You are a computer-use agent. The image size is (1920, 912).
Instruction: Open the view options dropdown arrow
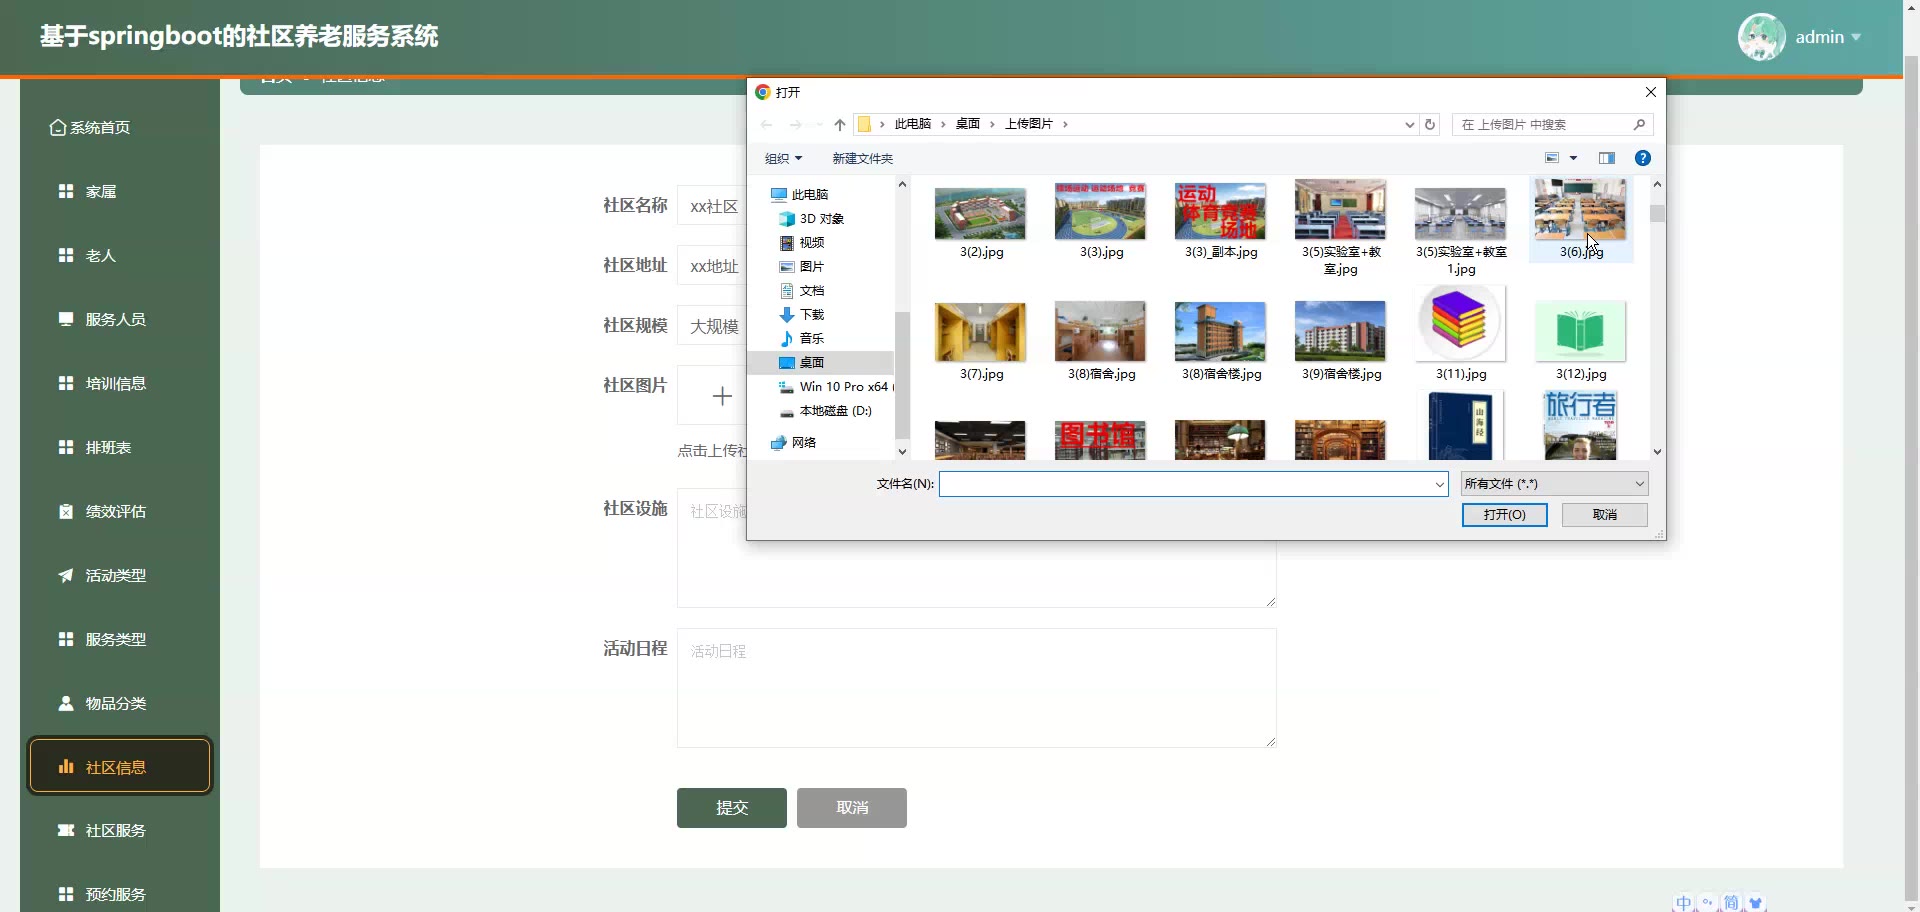[x=1573, y=158]
